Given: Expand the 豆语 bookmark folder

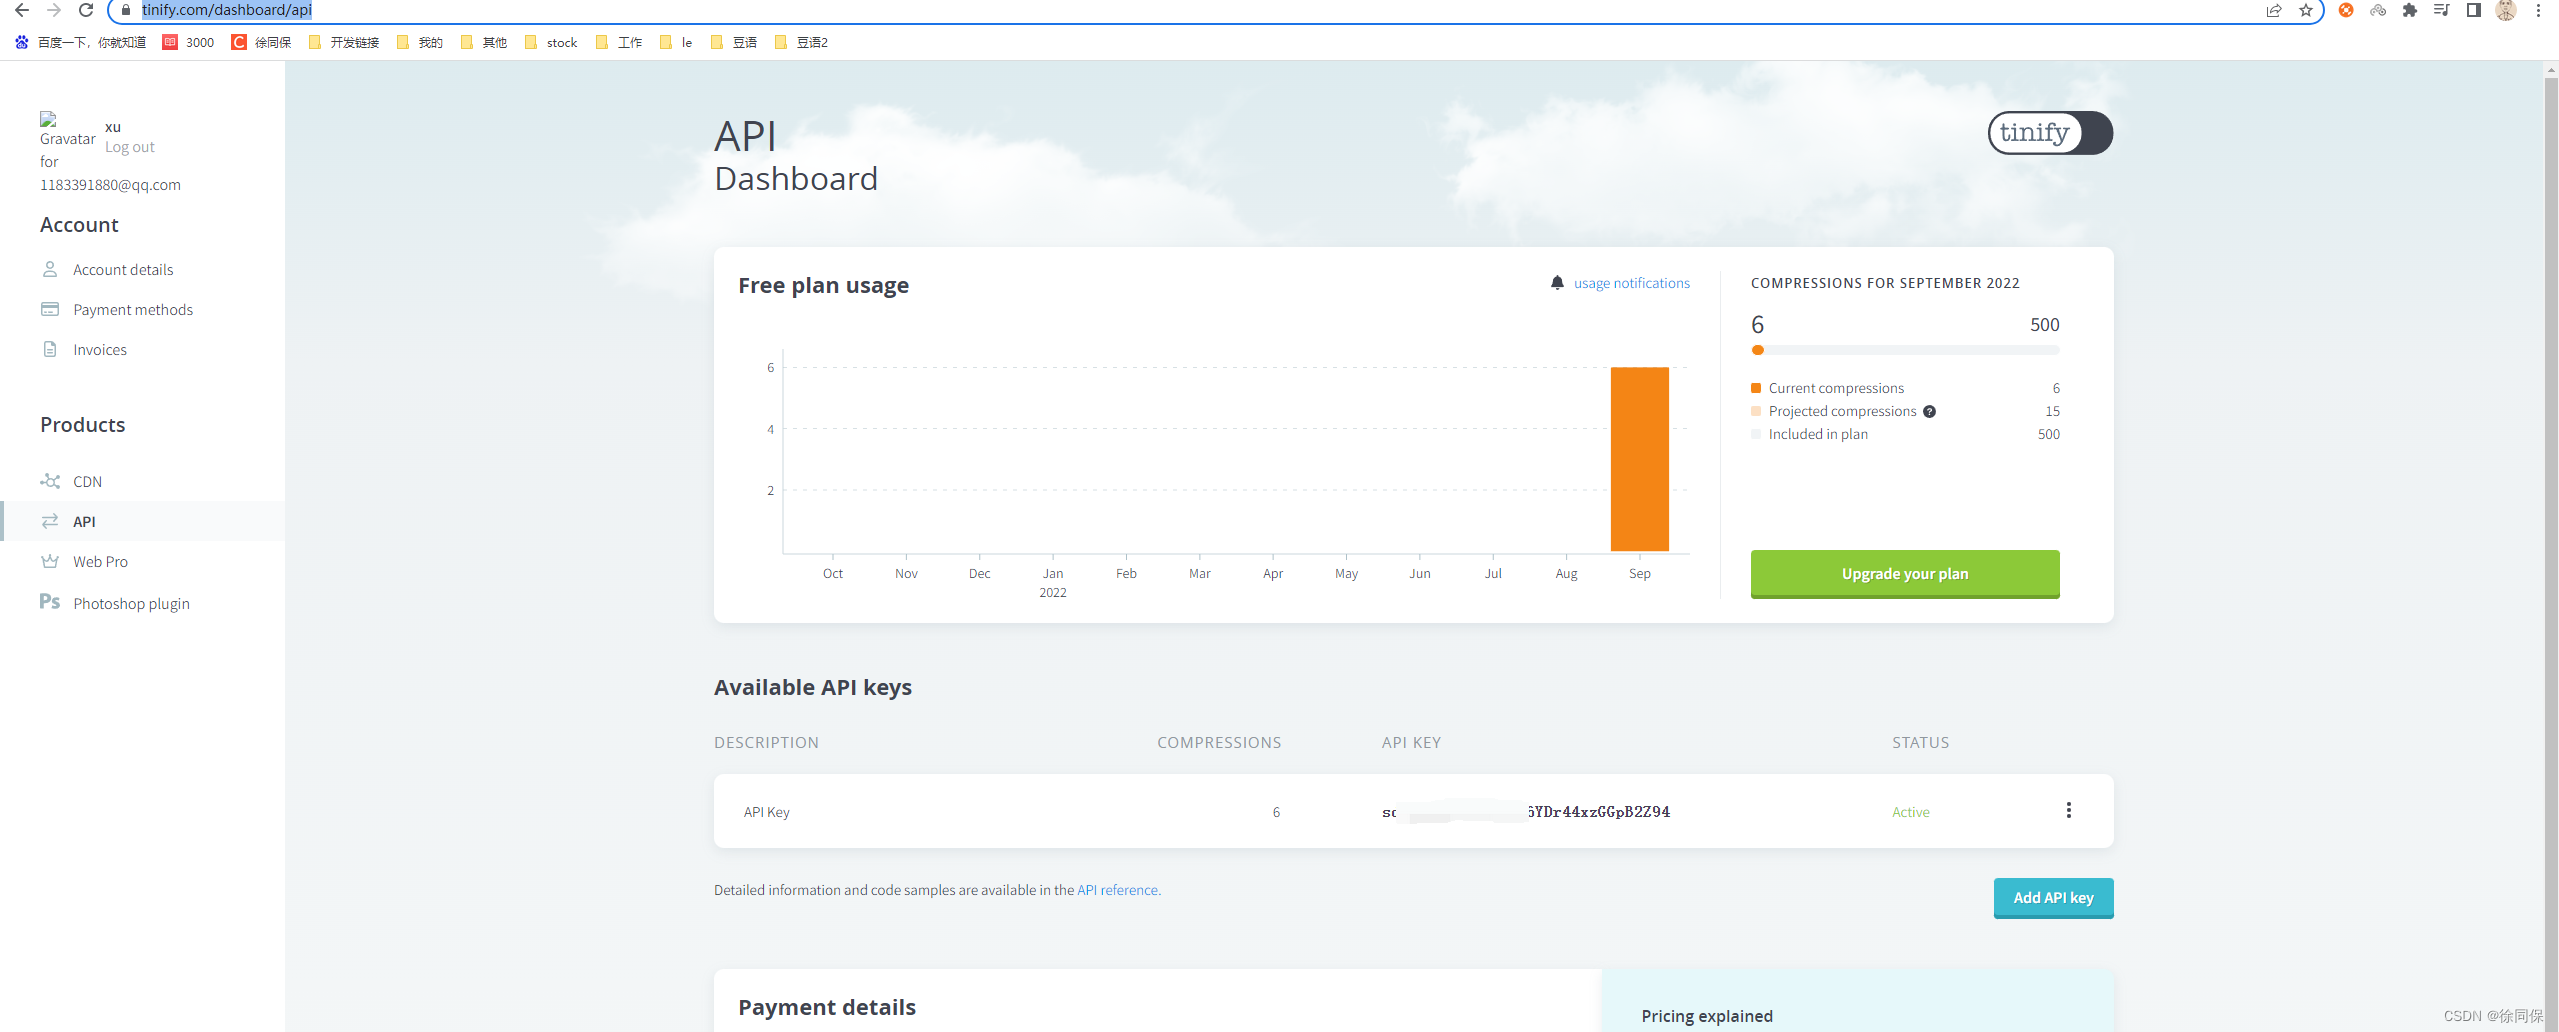Looking at the screenshot, I should [734, 42].
